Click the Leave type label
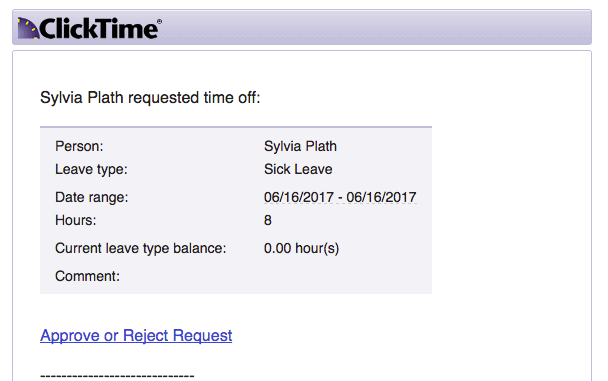 [91, 170]
